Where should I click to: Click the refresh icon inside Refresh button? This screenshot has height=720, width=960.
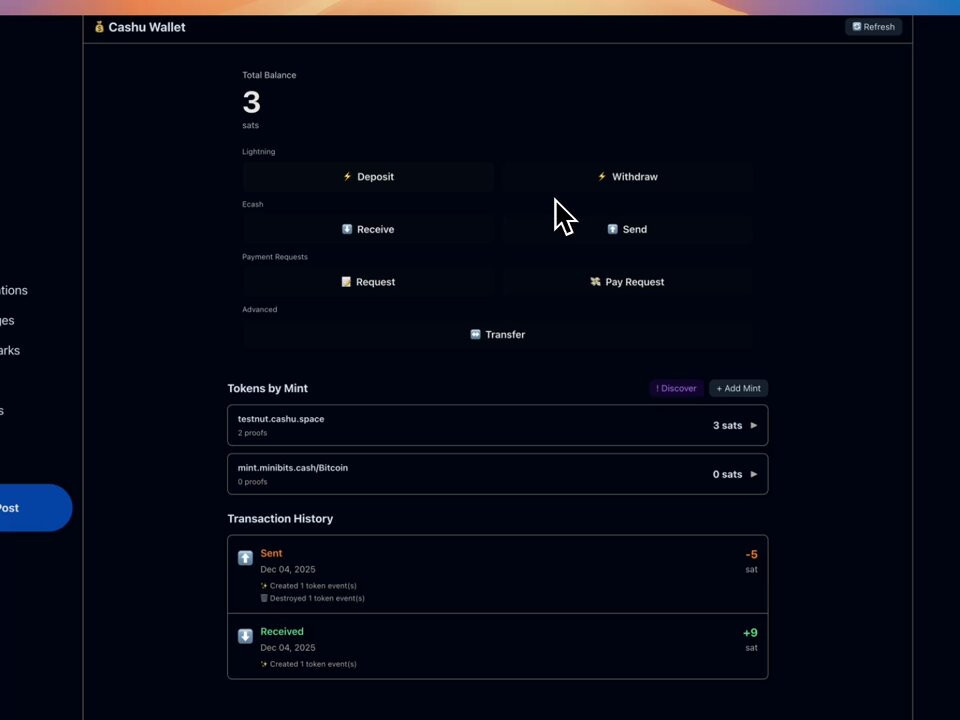click(857, 26)
